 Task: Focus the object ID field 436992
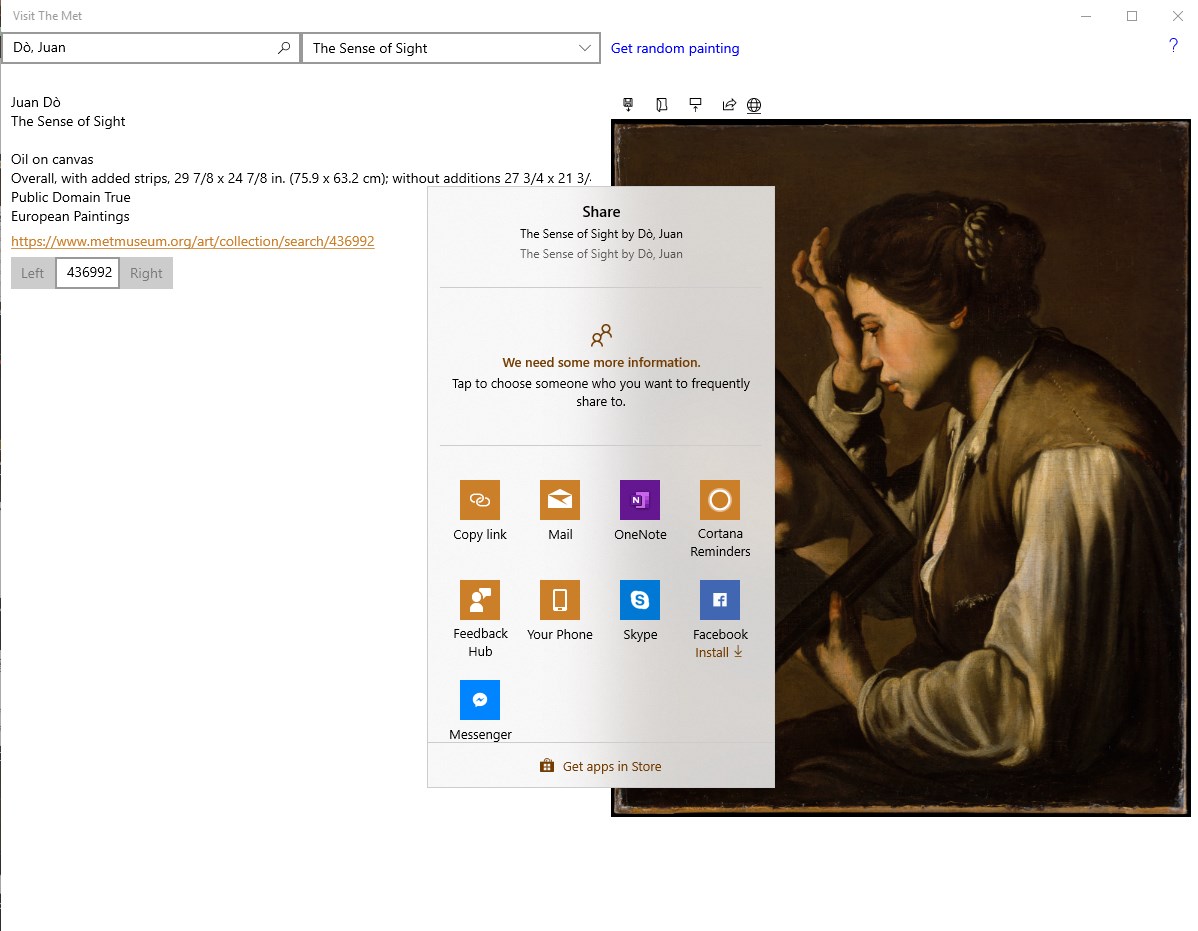pyautogui.click(x=88, y=273)
